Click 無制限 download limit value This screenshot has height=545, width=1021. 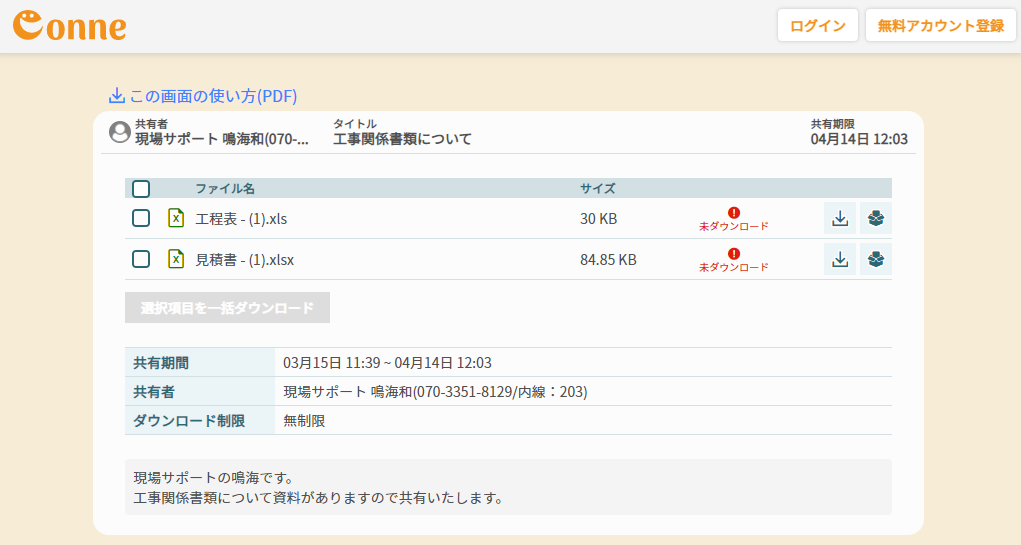tap(304, 421)
